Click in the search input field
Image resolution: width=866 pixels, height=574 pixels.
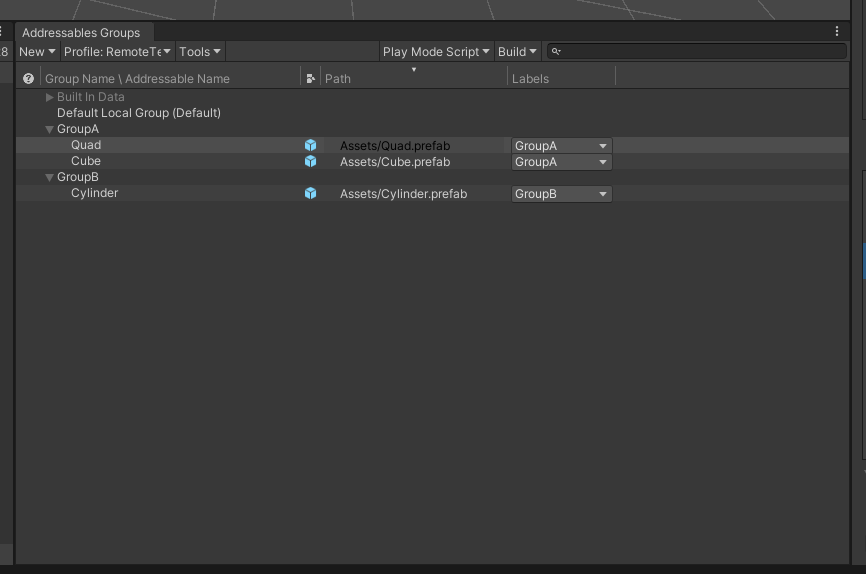(x=697, y=51)
